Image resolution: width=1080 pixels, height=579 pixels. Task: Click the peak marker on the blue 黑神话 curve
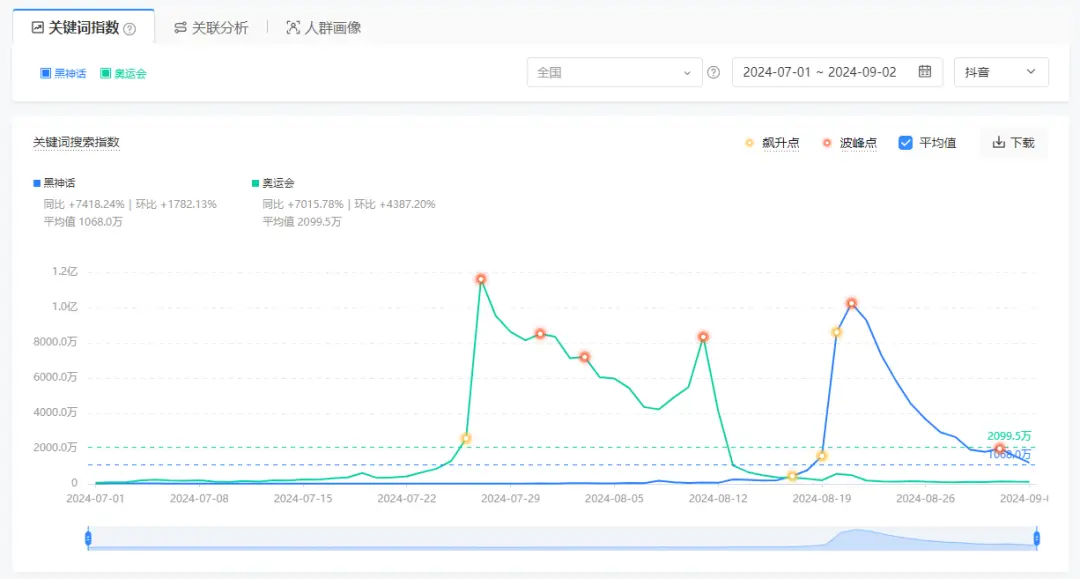[851, 302]
